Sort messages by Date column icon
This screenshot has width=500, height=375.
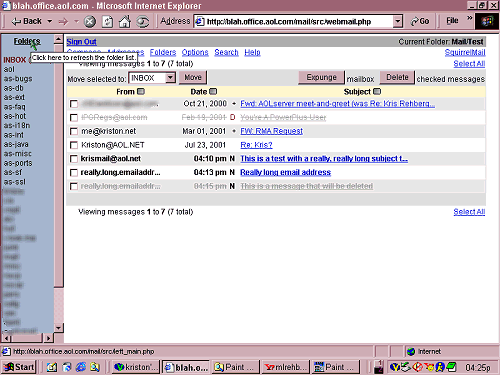coord(213,91)
